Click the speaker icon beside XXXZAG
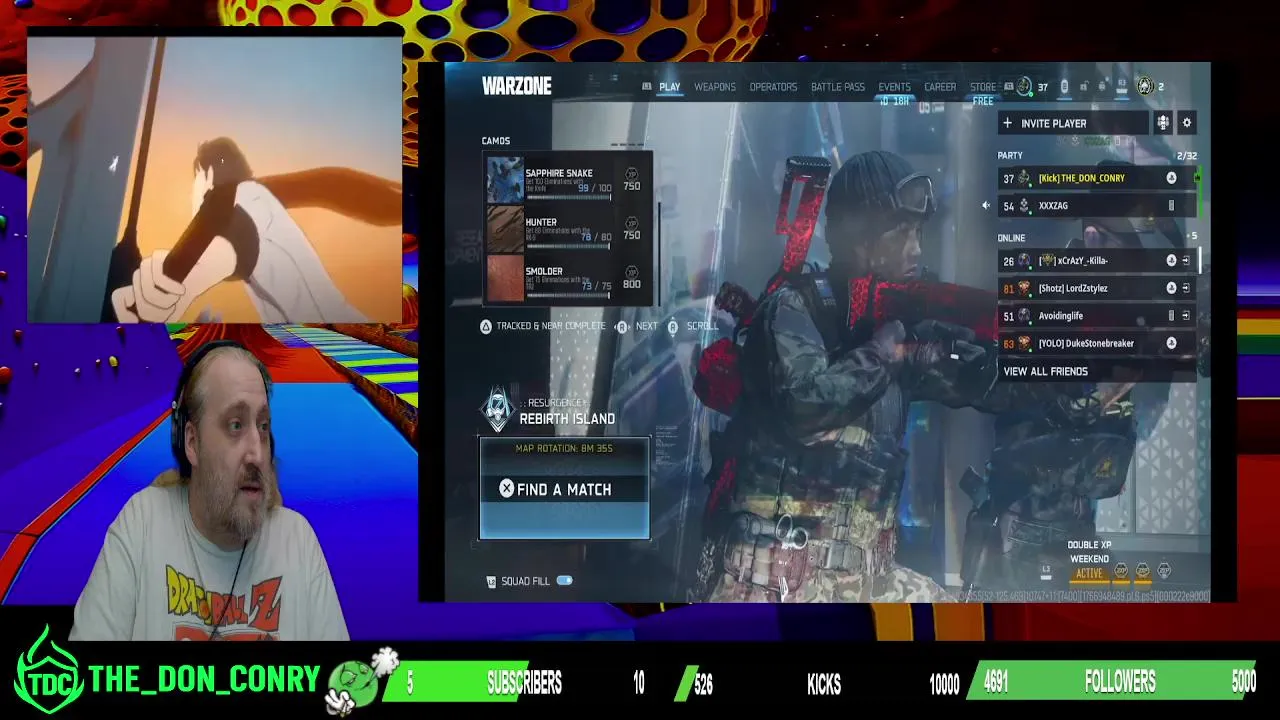1280x720 pixels. [986, 205]
